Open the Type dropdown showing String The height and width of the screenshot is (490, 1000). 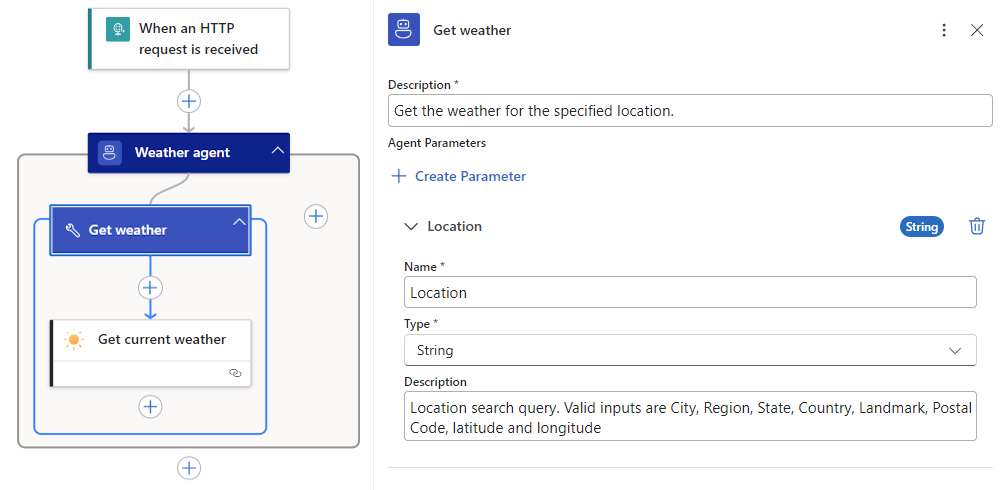[689, 350]
